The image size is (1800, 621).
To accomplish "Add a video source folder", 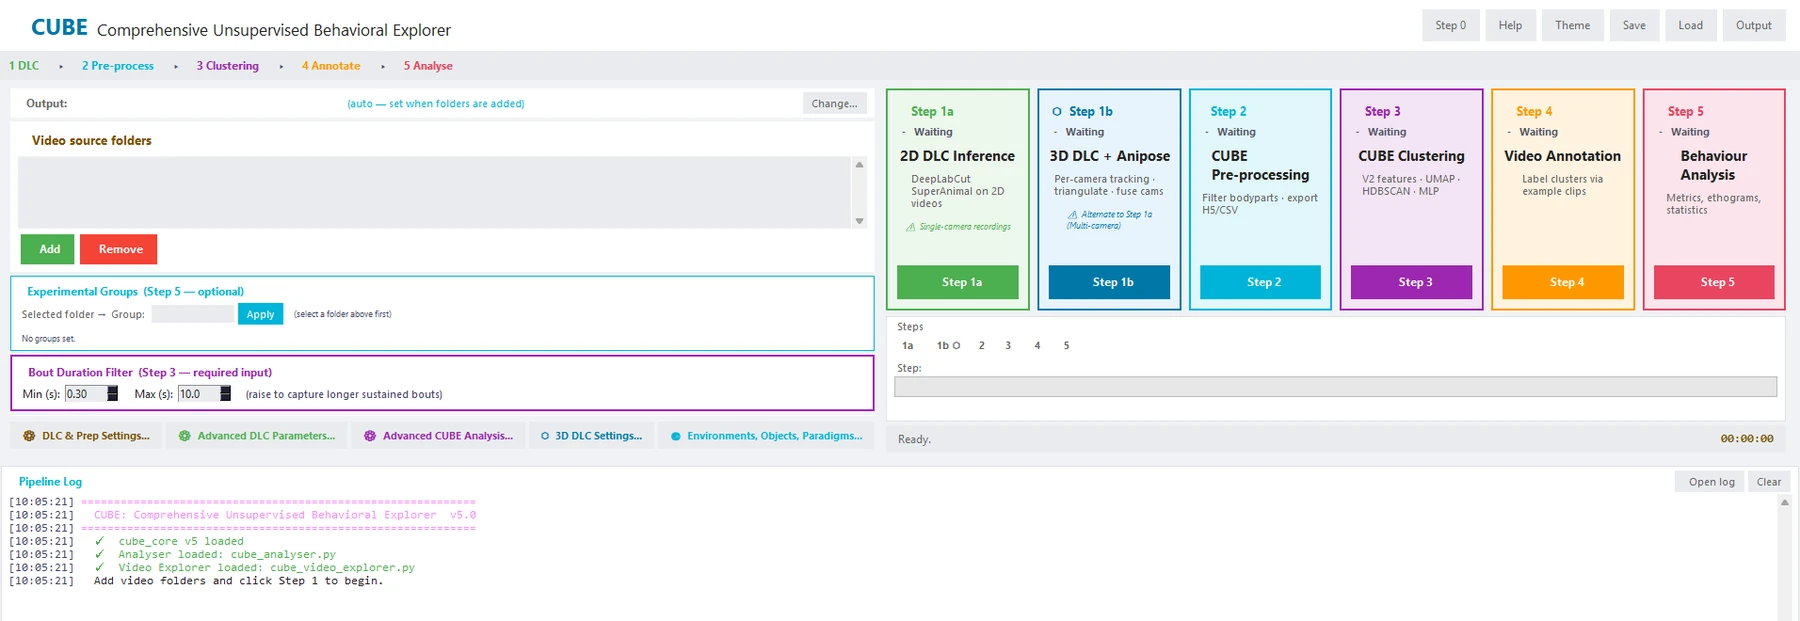I will point(48,249).
